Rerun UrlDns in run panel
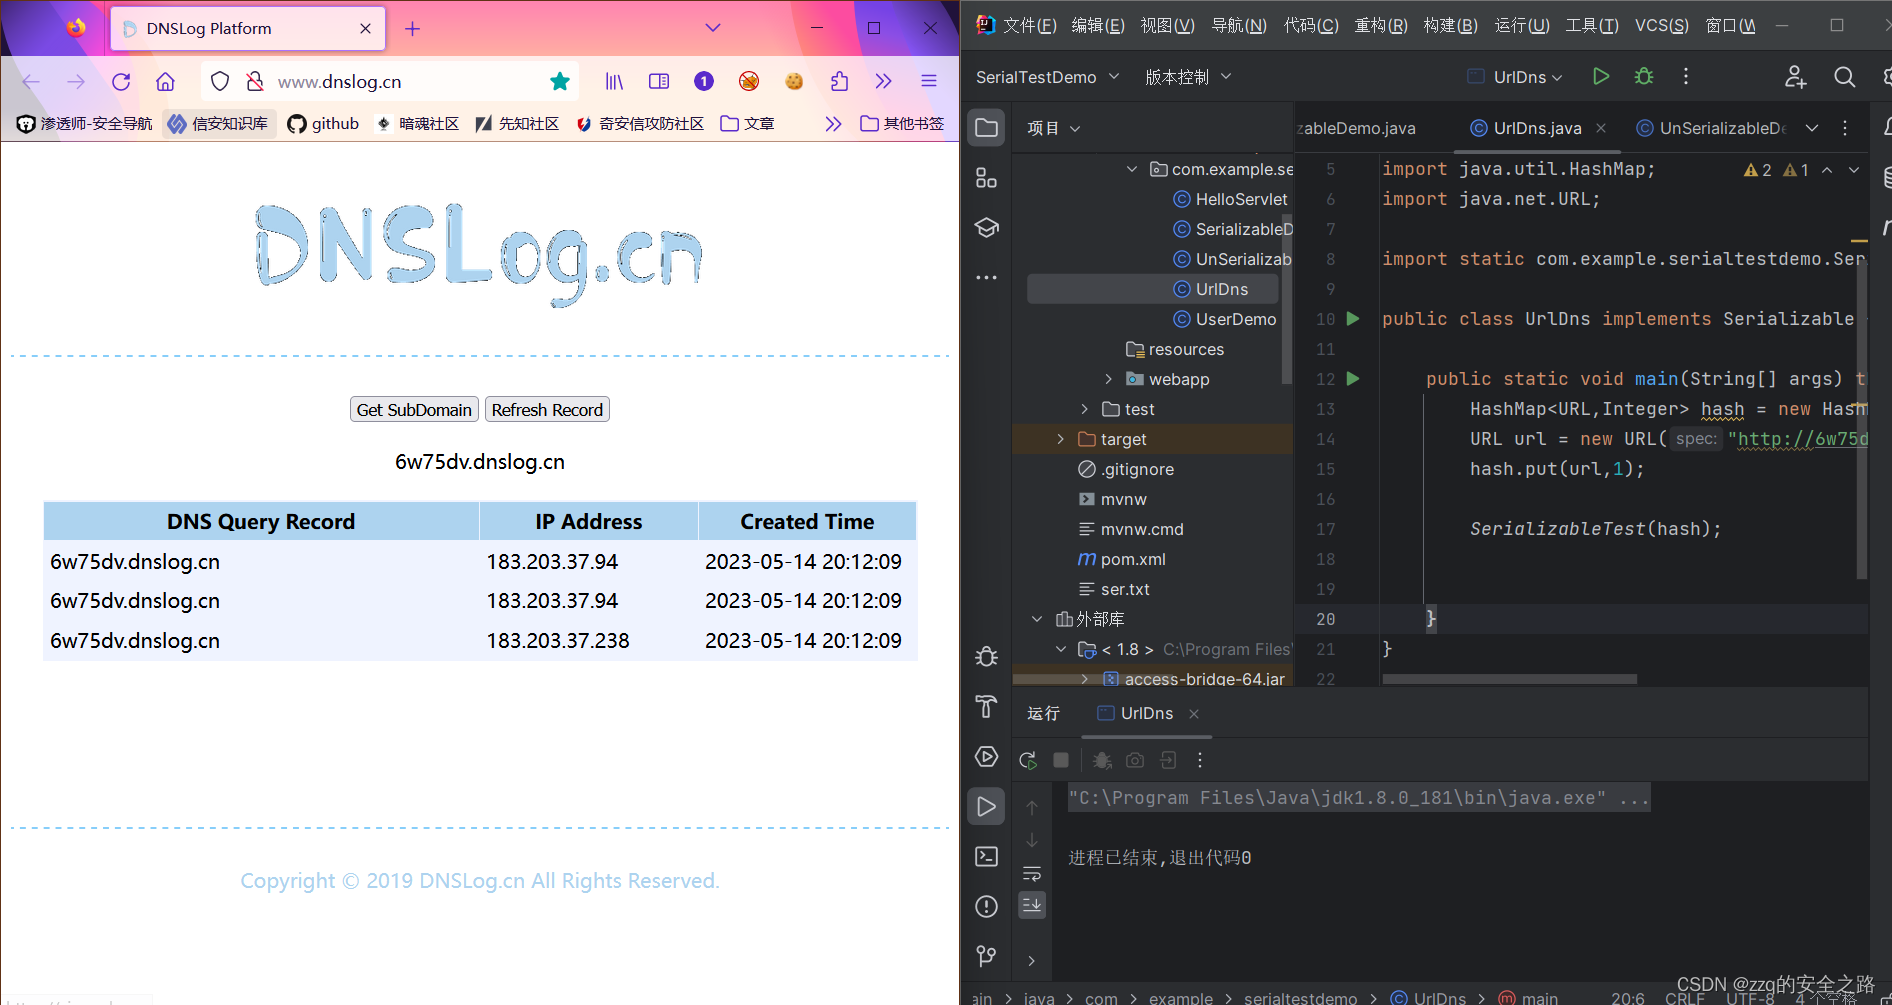This screenshot has width=1892, height=1005. click(1028, 761)
